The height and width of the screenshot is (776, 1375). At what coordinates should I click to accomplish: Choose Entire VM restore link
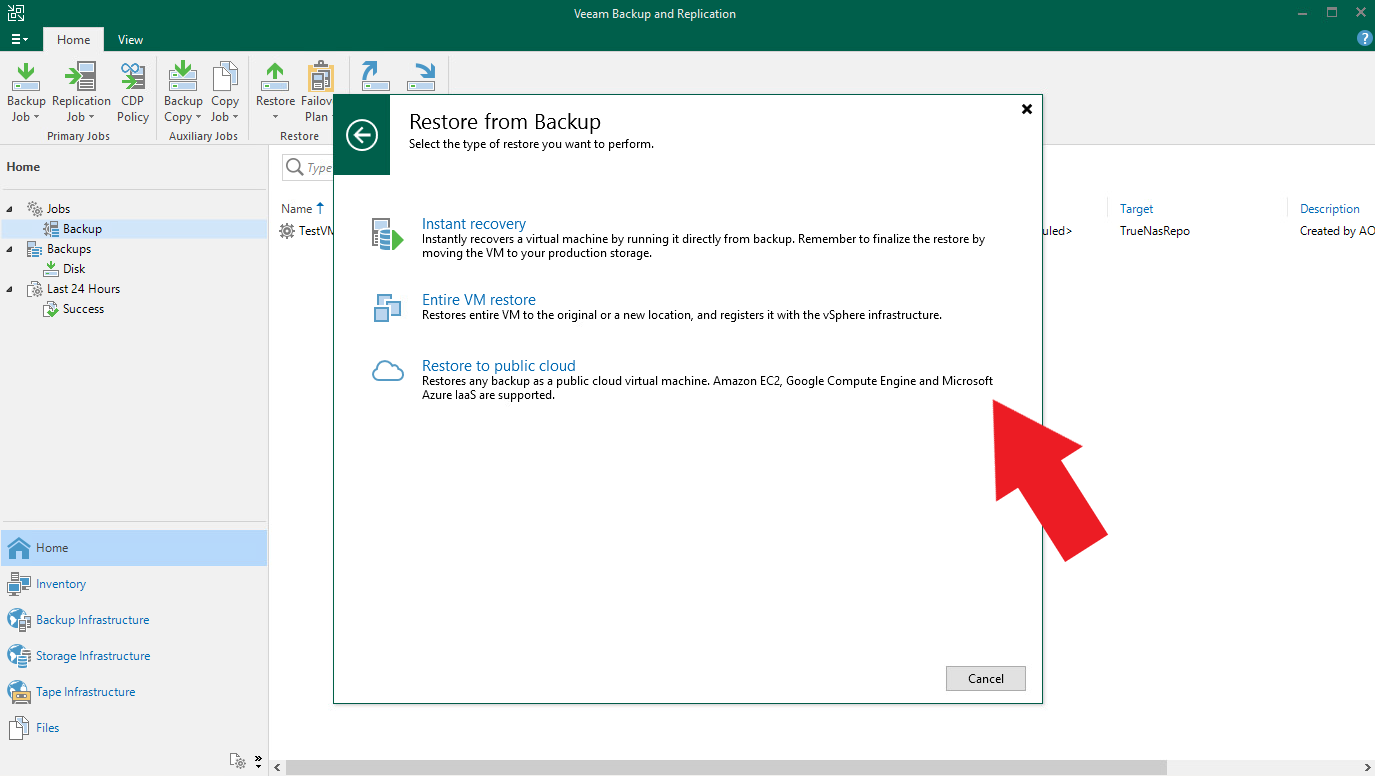(478, 300)
